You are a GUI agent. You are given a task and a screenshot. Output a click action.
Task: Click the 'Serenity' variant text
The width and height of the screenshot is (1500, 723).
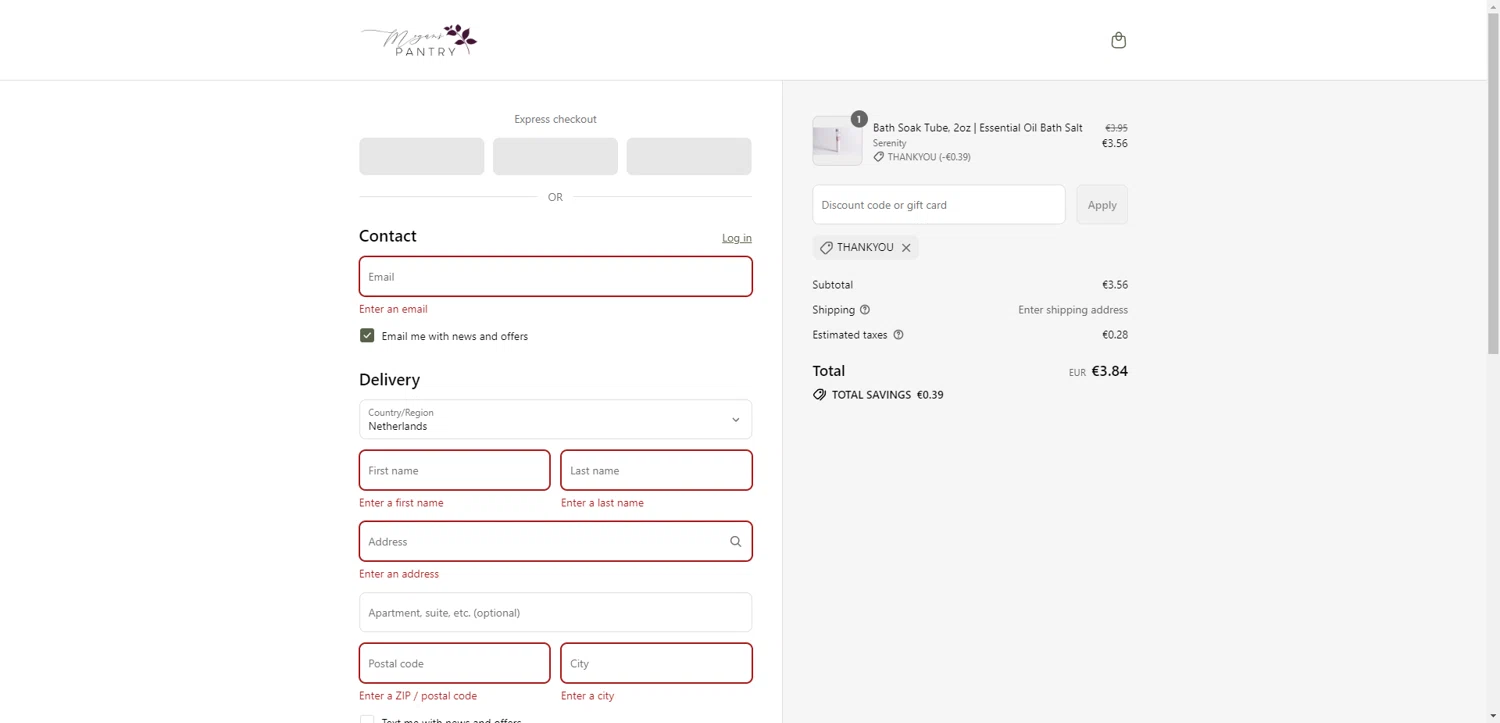pyautogui.click(x=889, y=143)
